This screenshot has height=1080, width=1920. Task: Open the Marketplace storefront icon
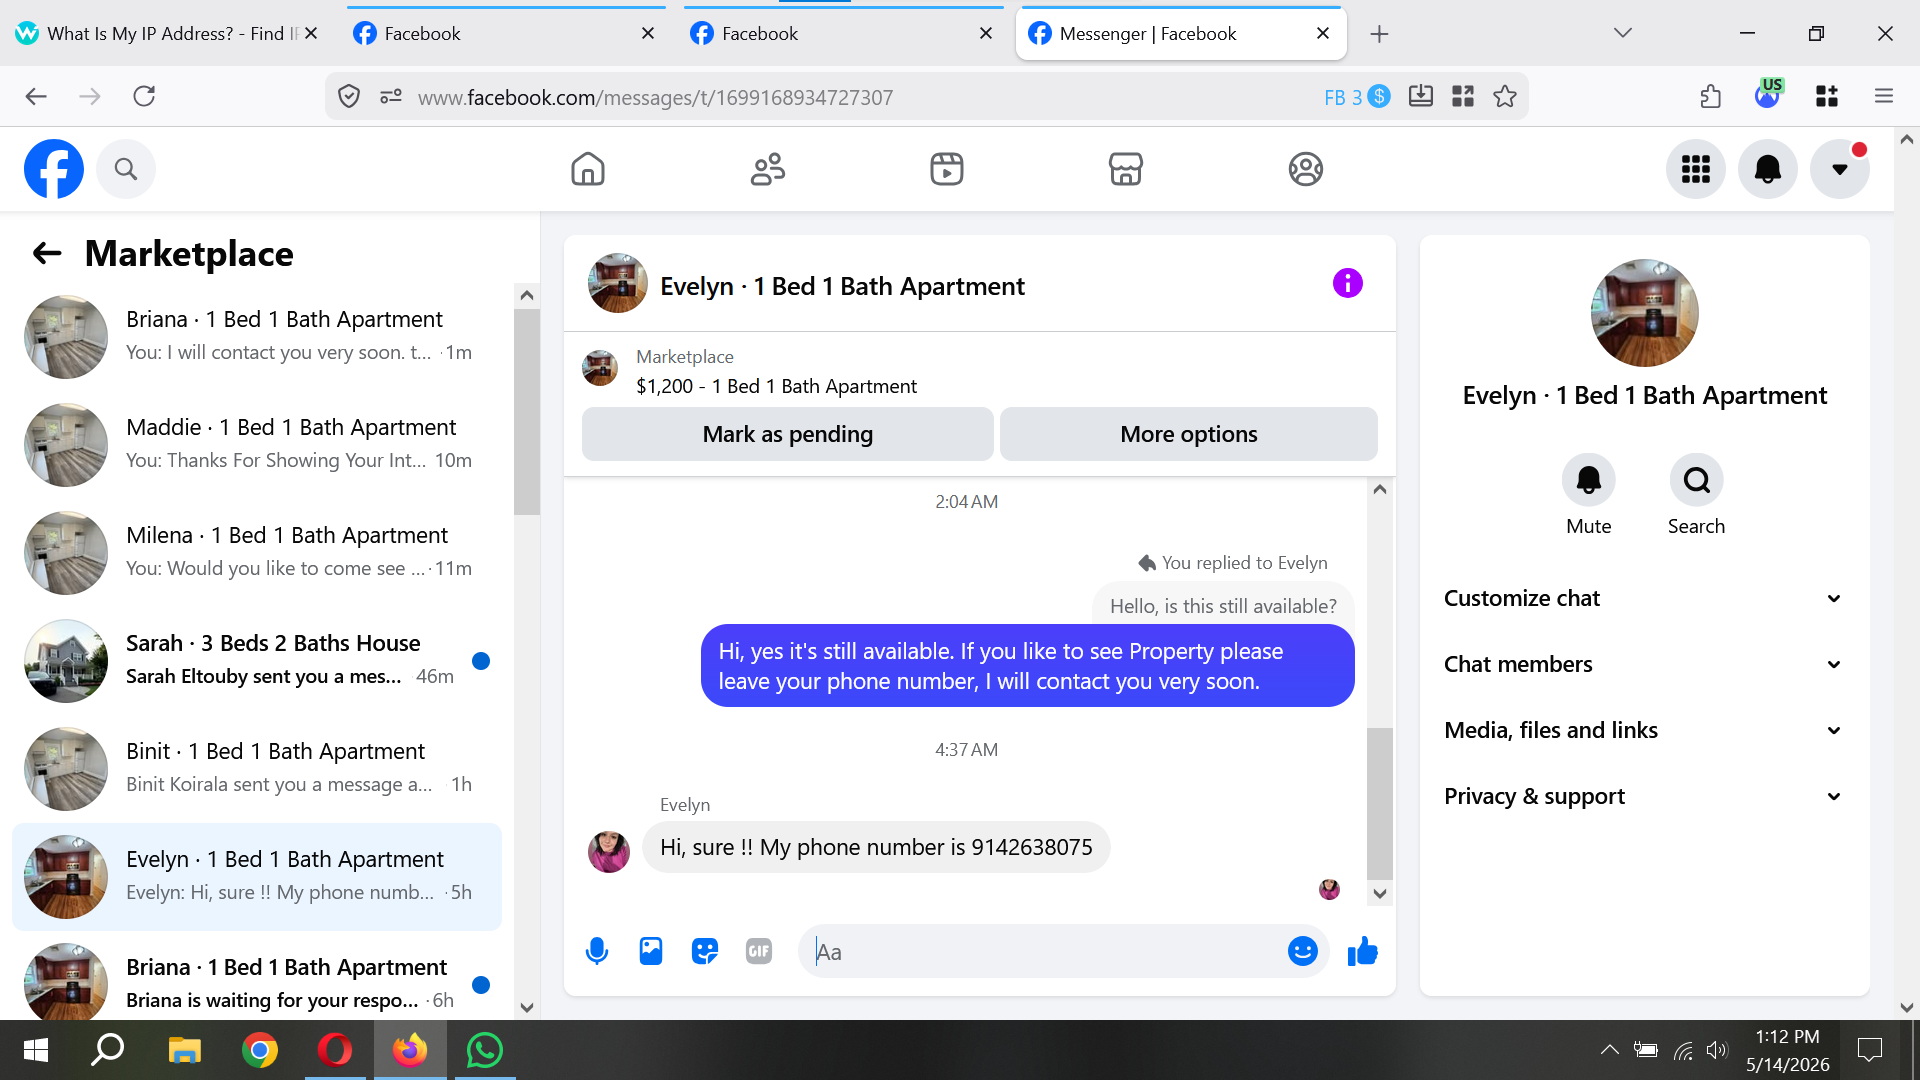click(x=1126, y=169)
